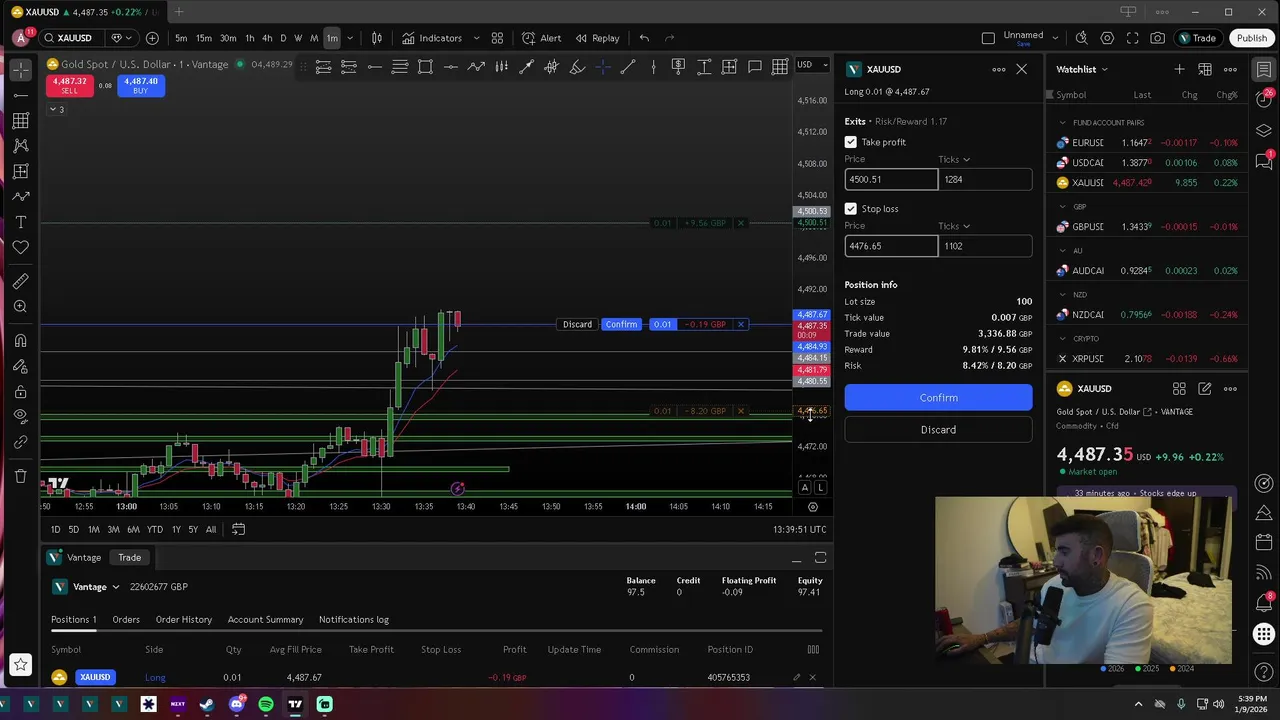The width and height of the screenshot is (1280, 720).
Task: Select the text annotation tool in left sidebar
Action: pos(20,222)
